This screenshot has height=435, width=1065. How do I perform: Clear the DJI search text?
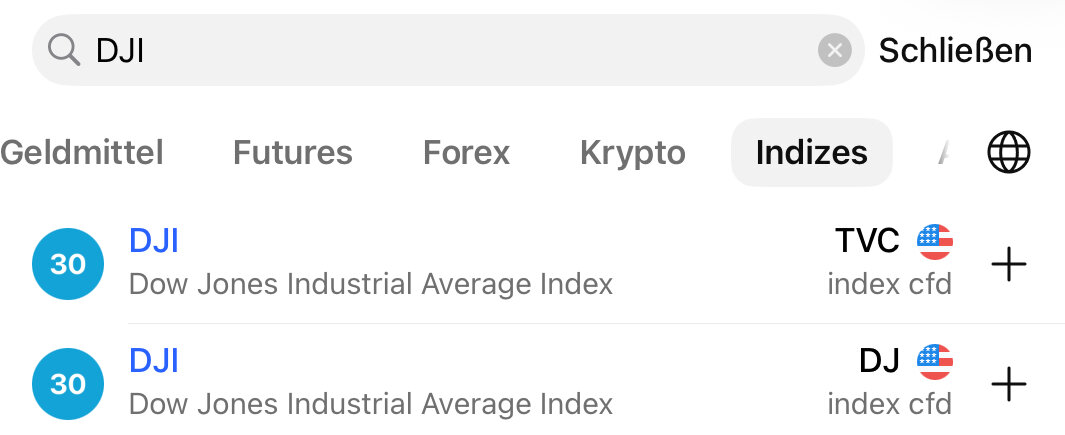[x=834, y=49]
